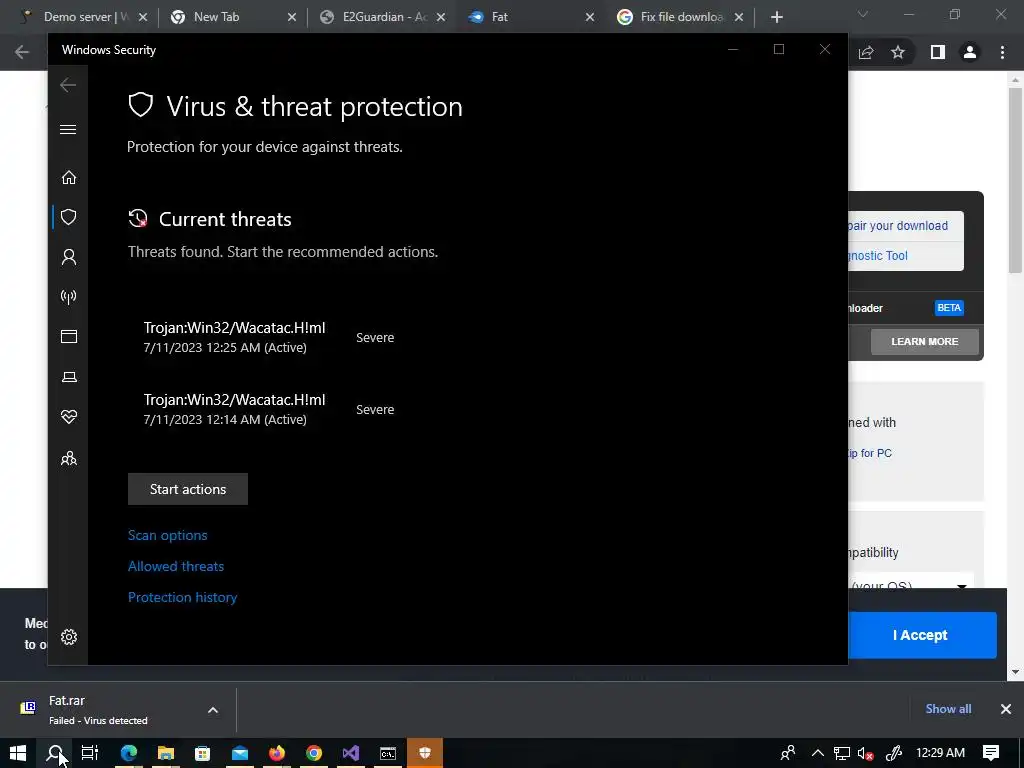Viewport: 1024px width, 768px height.
Task: Close the New Tab browser tab
Action: tap(292, 17)
